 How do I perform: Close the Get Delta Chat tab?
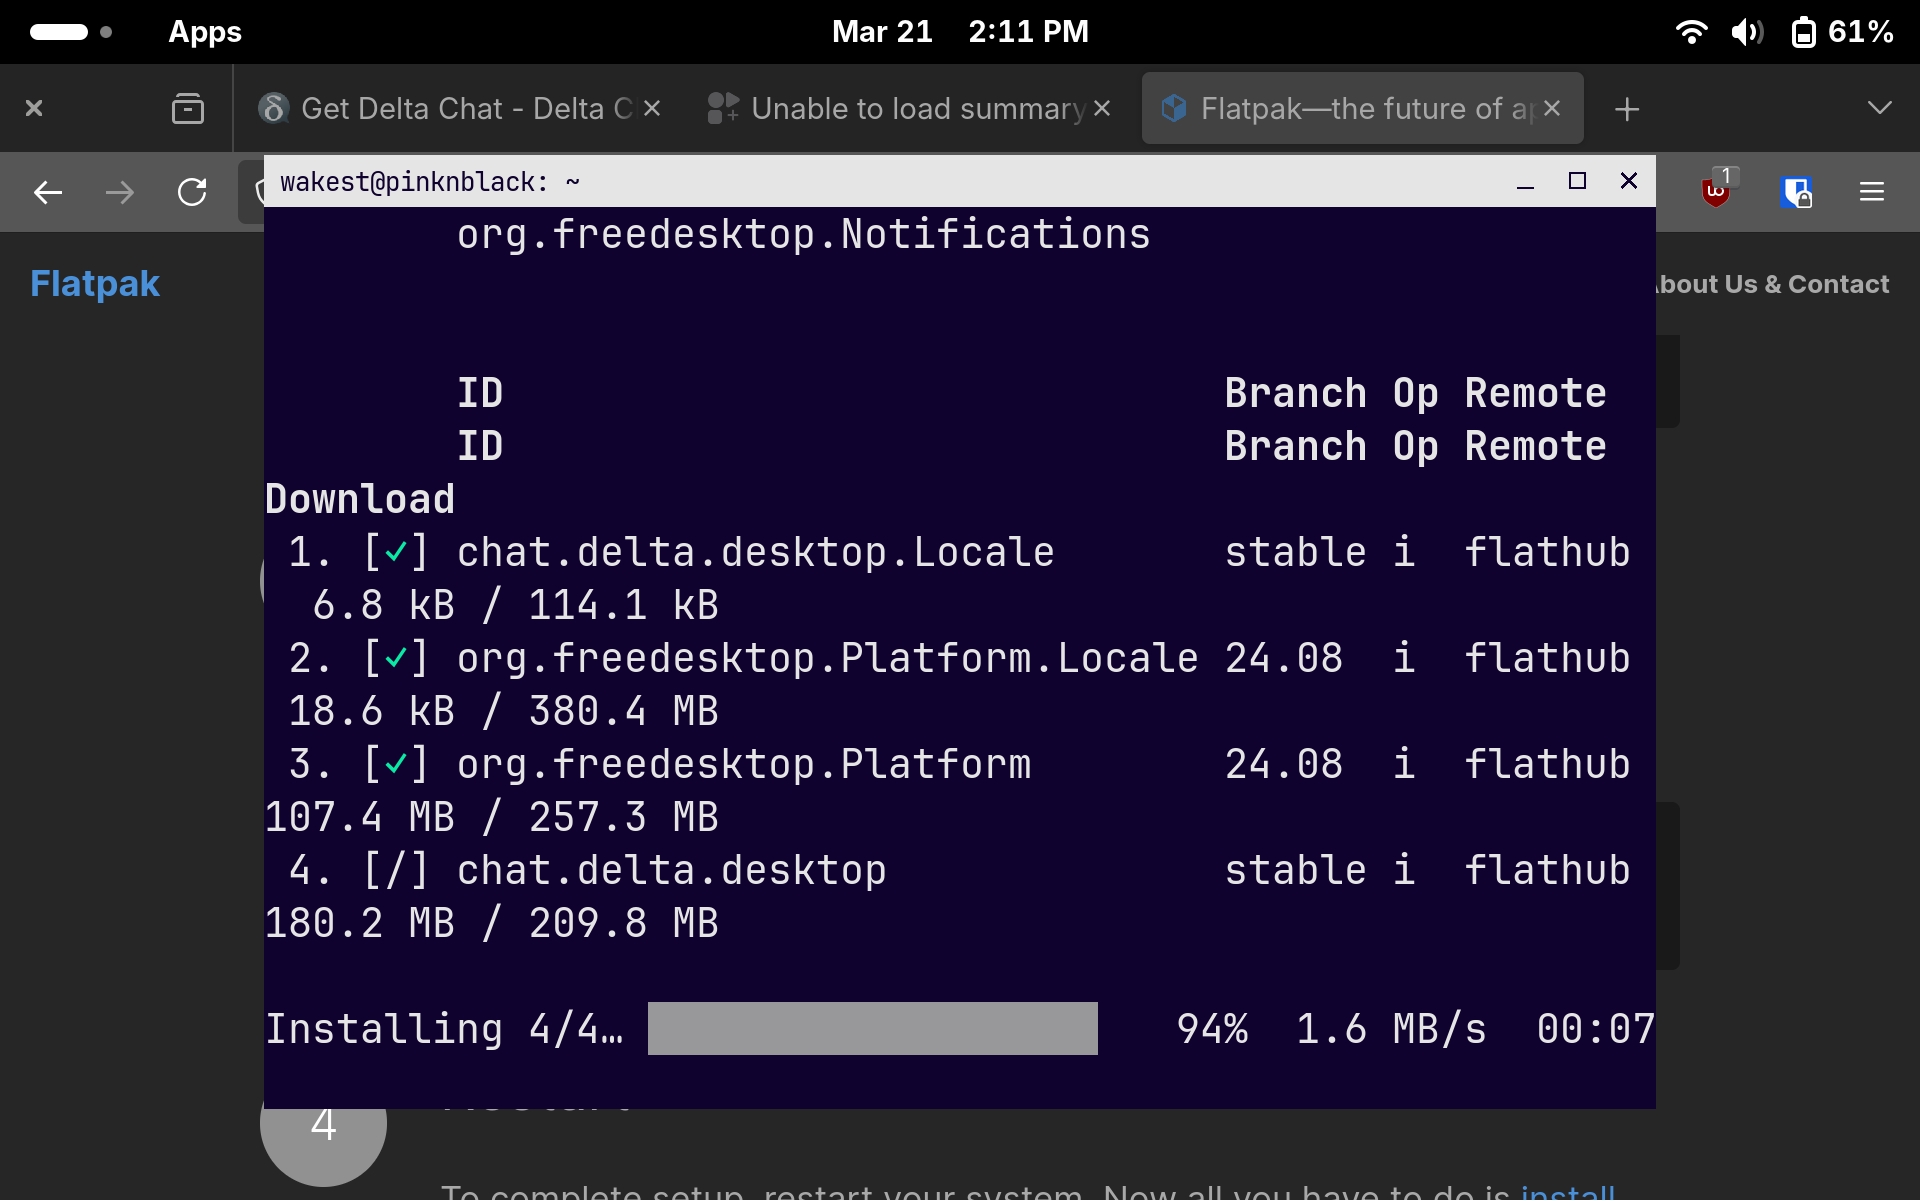(652, 108)
